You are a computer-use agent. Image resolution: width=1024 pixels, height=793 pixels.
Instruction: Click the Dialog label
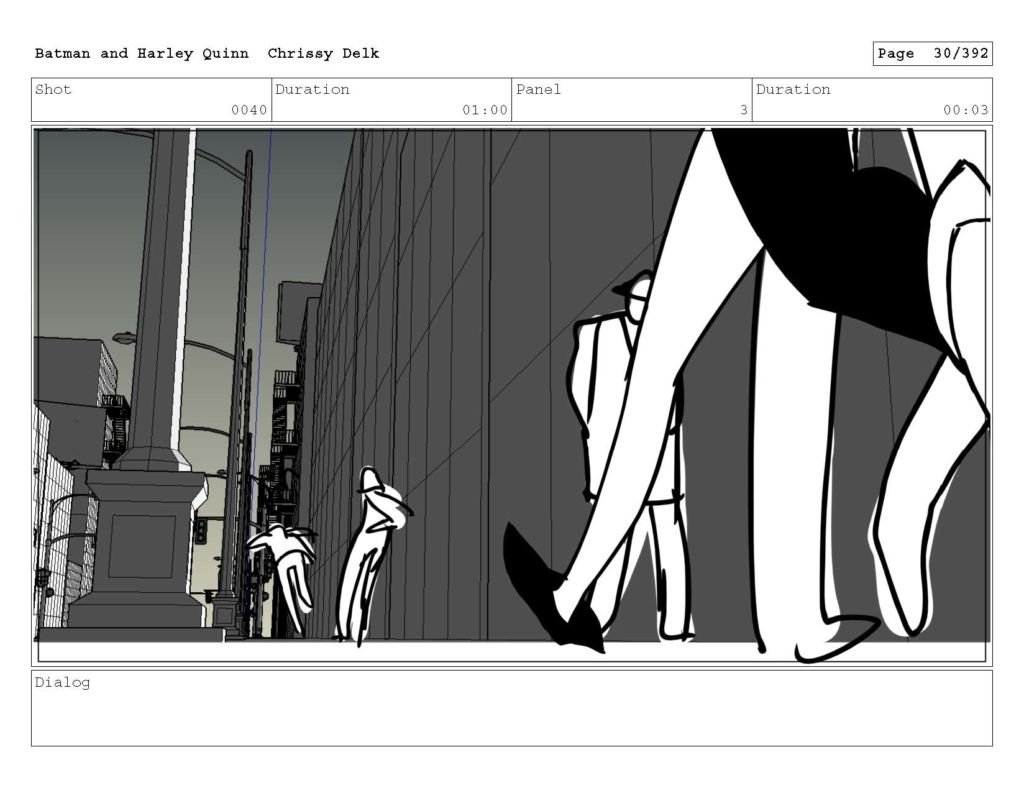[x=62, y=683]
